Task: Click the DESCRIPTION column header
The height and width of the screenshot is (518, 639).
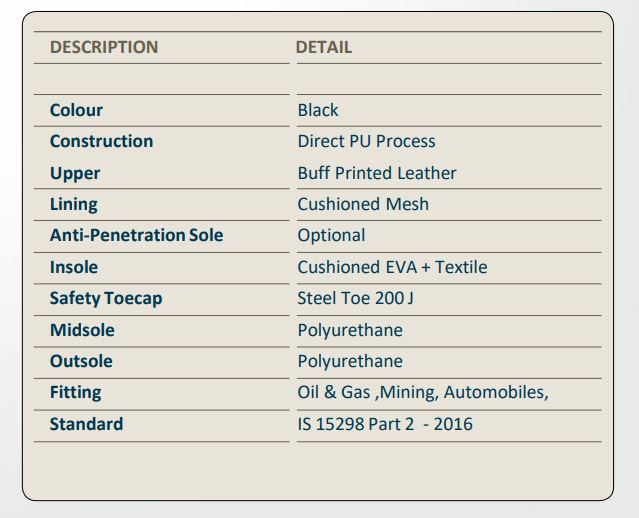Action: tap(104, 47)
